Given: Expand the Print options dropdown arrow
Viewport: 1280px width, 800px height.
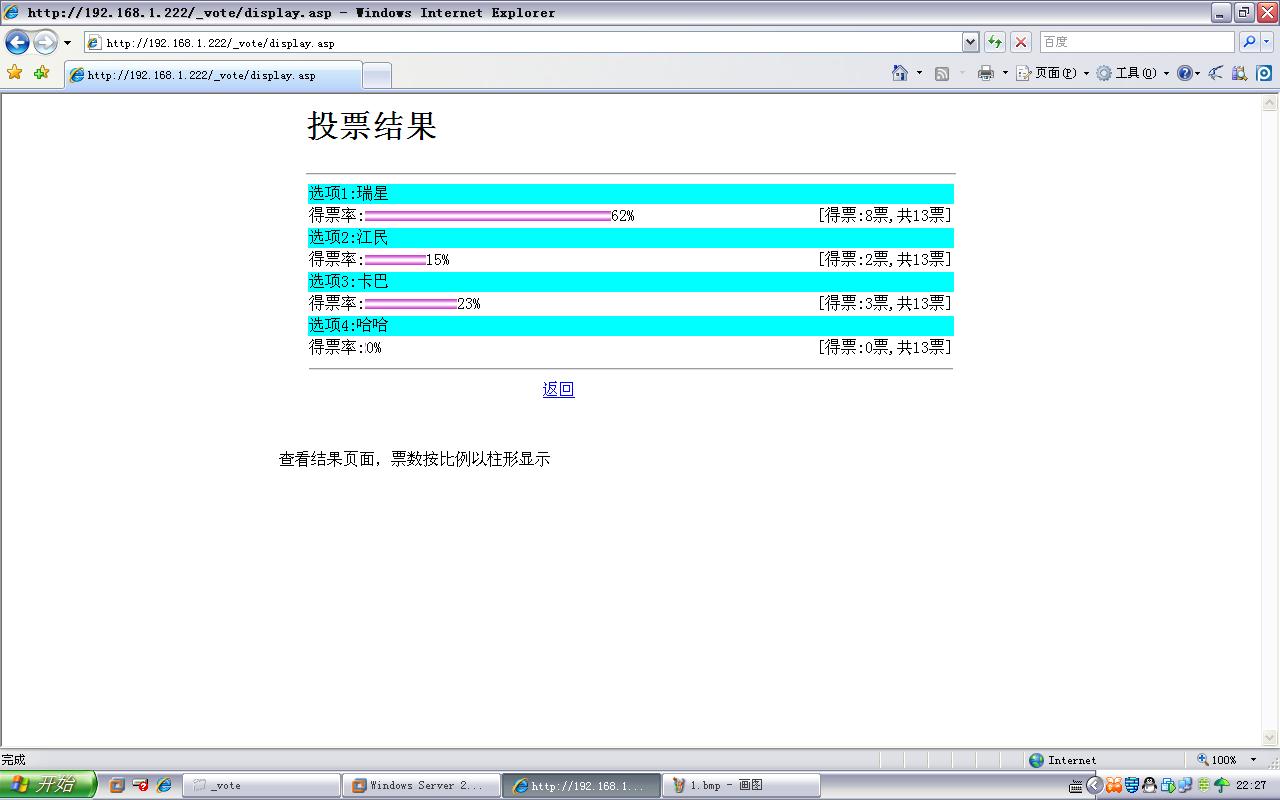Looking at the screenshot, I should click(1005, 73).
